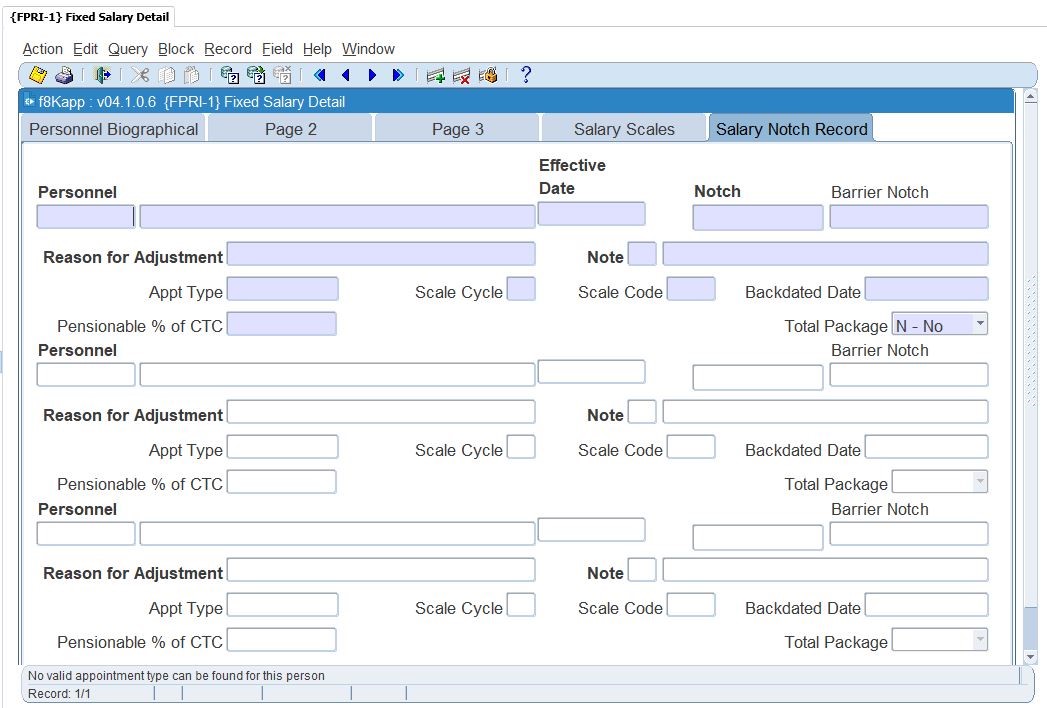Click the Insert Record icon with green plus
Viewport: 1047px width, 708px height.
pyautogui.click(x=435, y=75)
